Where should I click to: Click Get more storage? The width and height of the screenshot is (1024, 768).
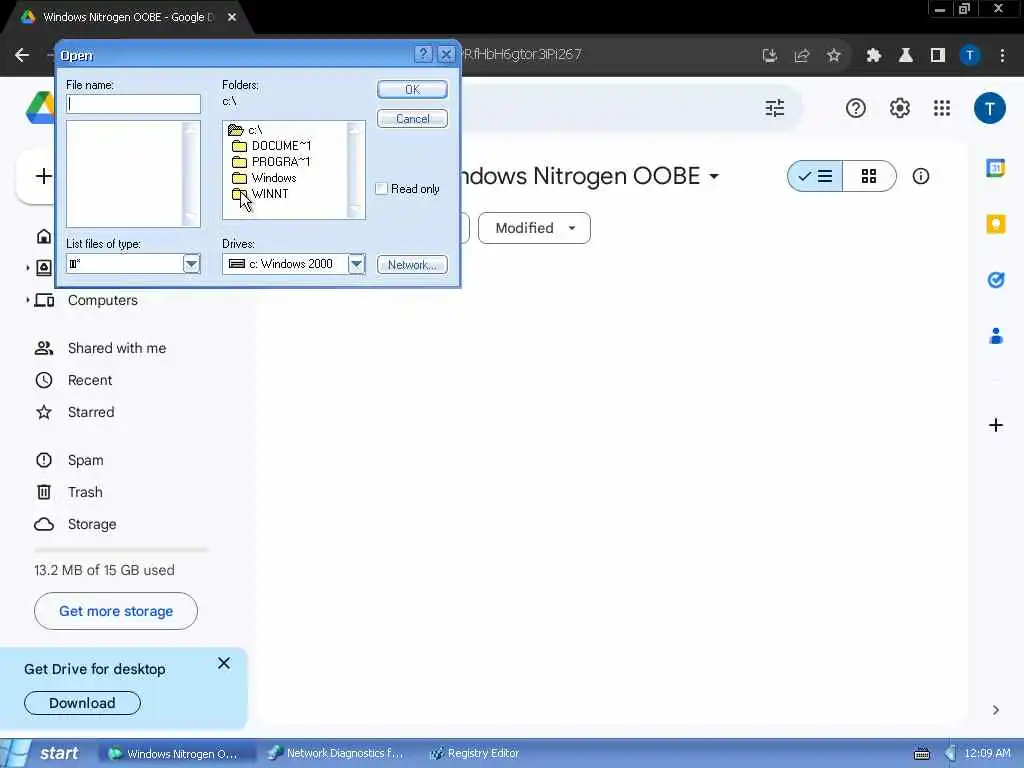pyautogui.click(x=116, y=611)
